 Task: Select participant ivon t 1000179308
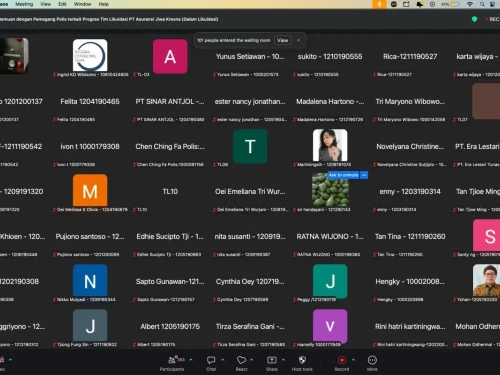tap(90, 147)
